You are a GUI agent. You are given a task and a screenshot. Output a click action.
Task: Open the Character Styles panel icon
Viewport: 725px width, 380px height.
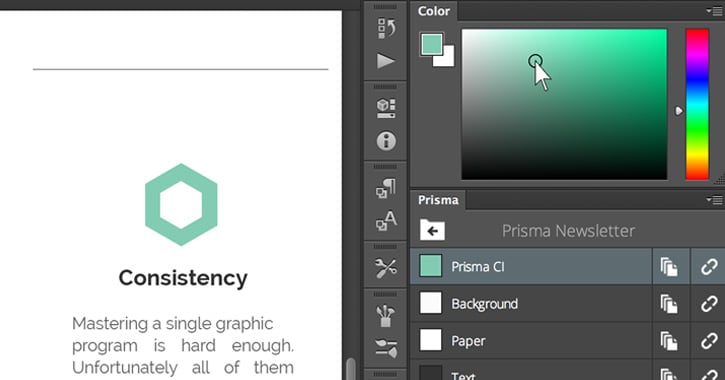click(386, 221)
